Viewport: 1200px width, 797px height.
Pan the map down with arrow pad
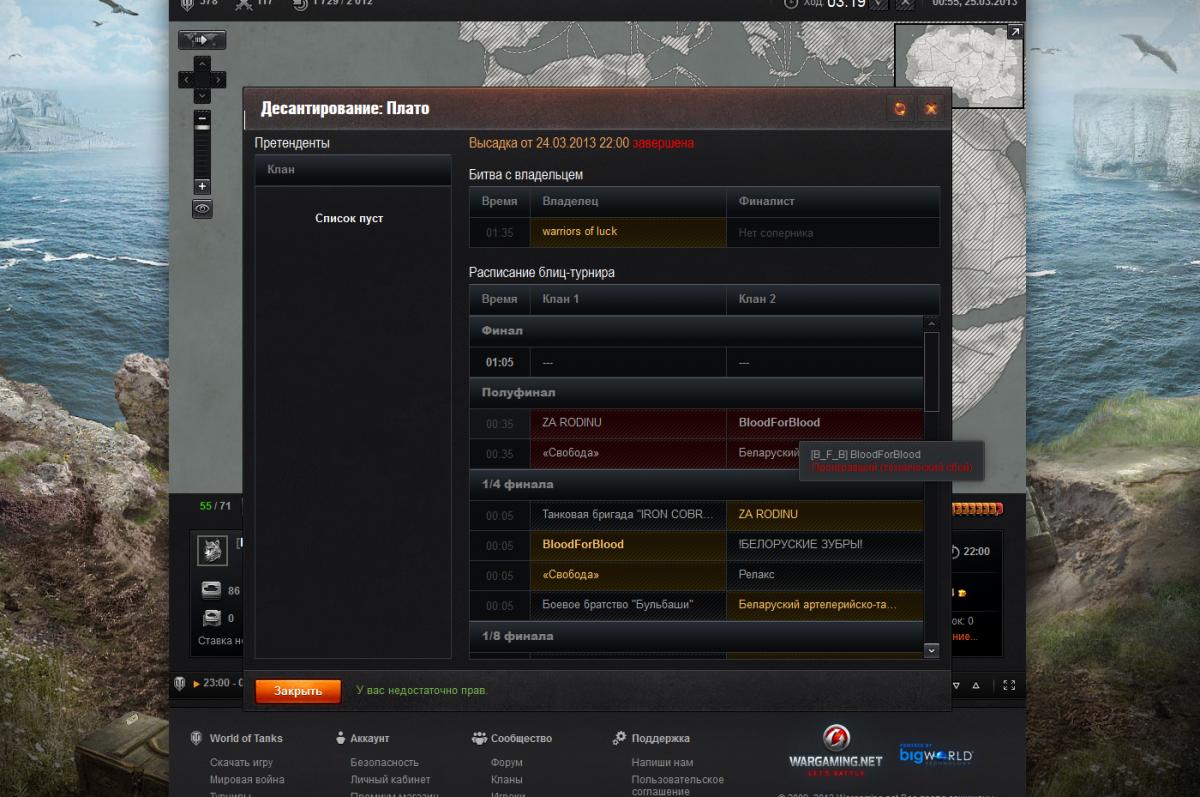(x=202, y=95)
